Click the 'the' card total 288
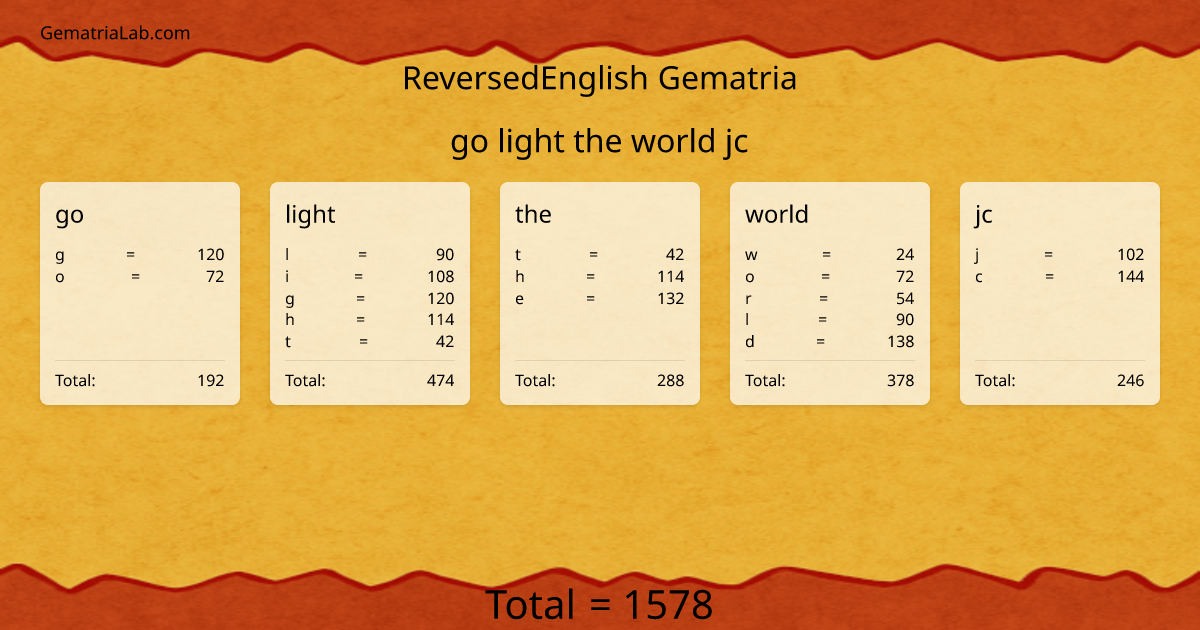Screen dimensions: 1200x630 click(x=671, y=380)
